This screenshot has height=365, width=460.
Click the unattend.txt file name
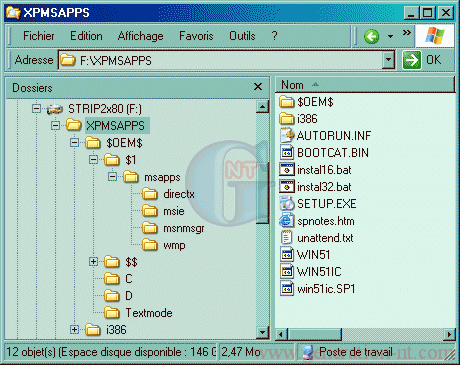[x=325, y=238]
